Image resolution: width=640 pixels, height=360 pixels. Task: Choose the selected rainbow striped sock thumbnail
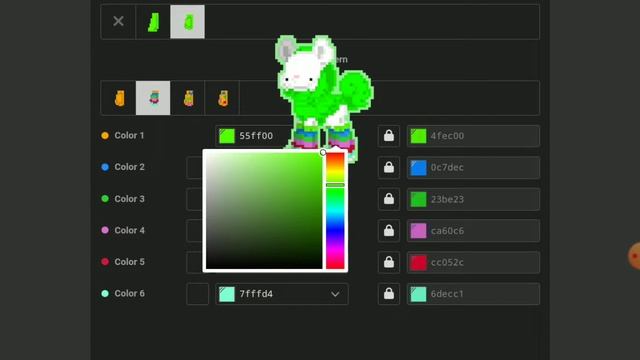[x=153, y=98]
